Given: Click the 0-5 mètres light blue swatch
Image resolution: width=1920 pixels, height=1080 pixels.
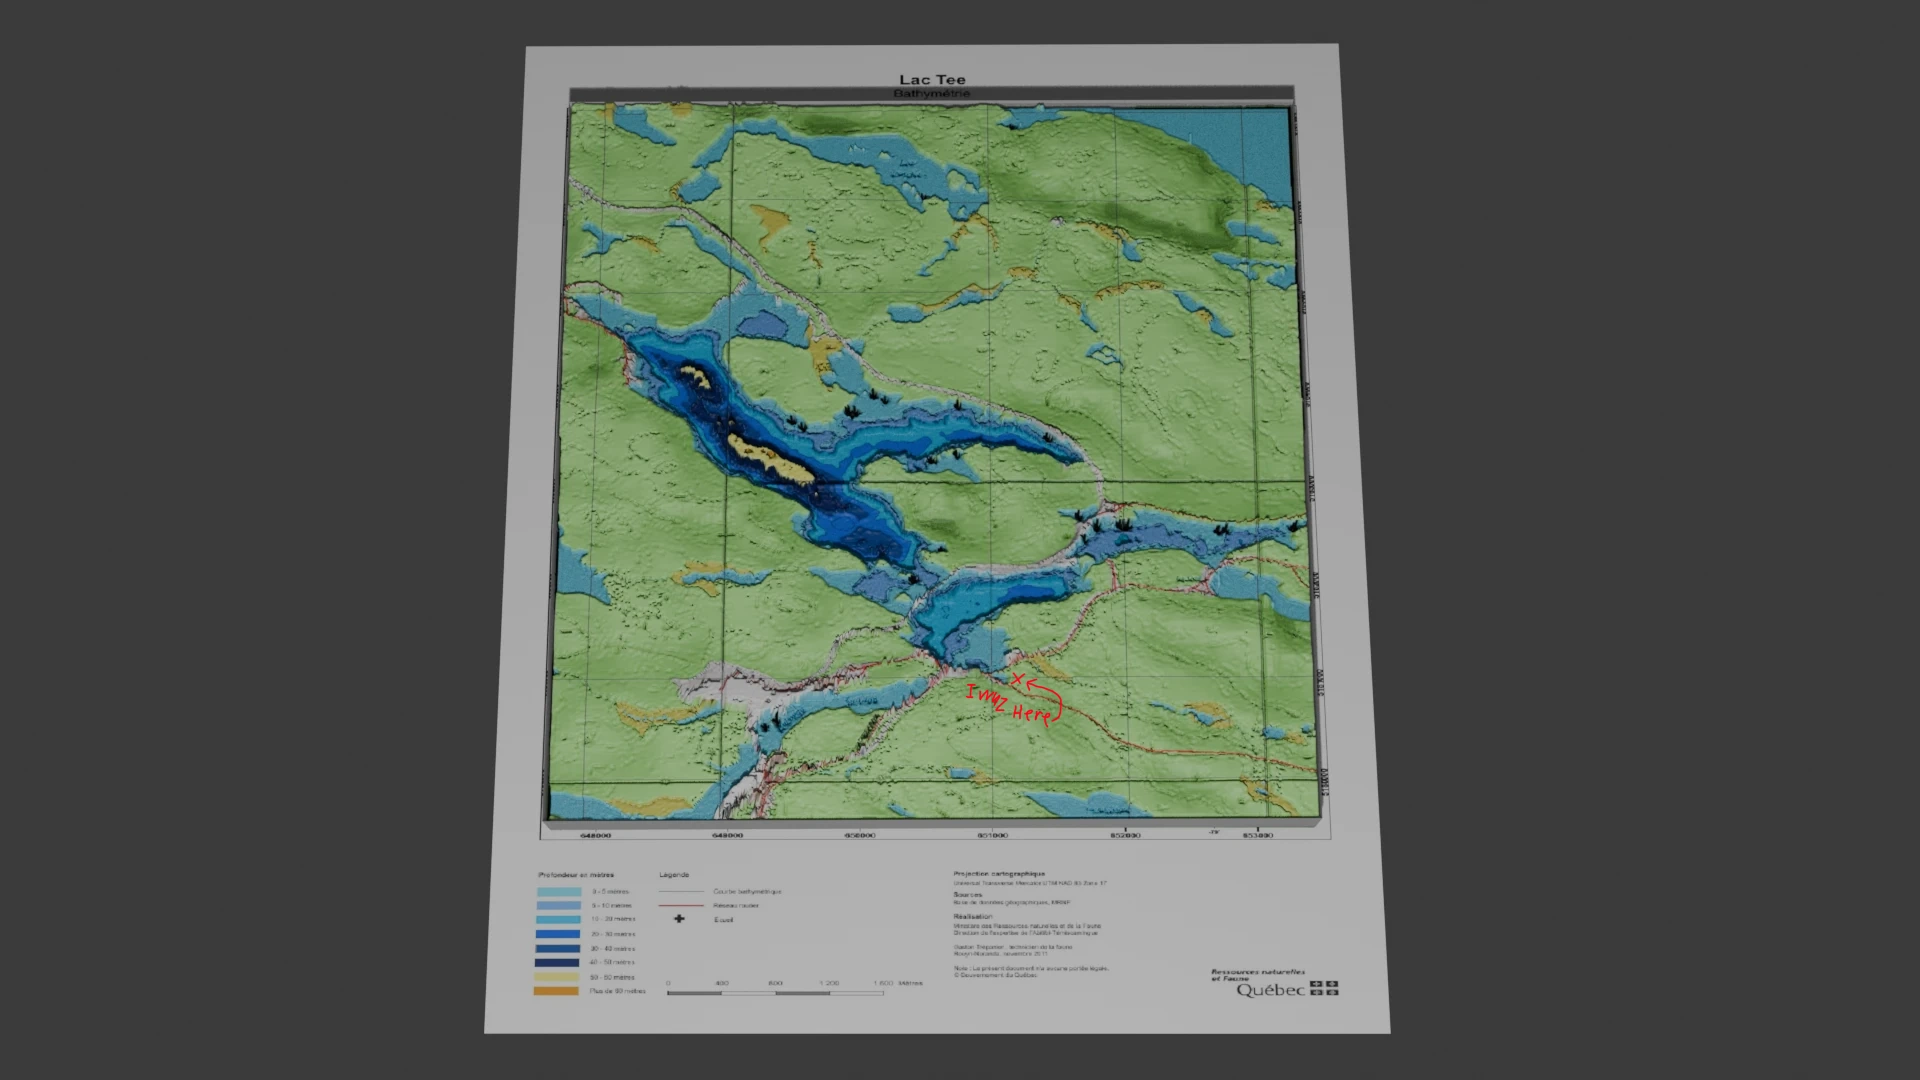Looking at the screenshot, I should [x=558, y=891].
